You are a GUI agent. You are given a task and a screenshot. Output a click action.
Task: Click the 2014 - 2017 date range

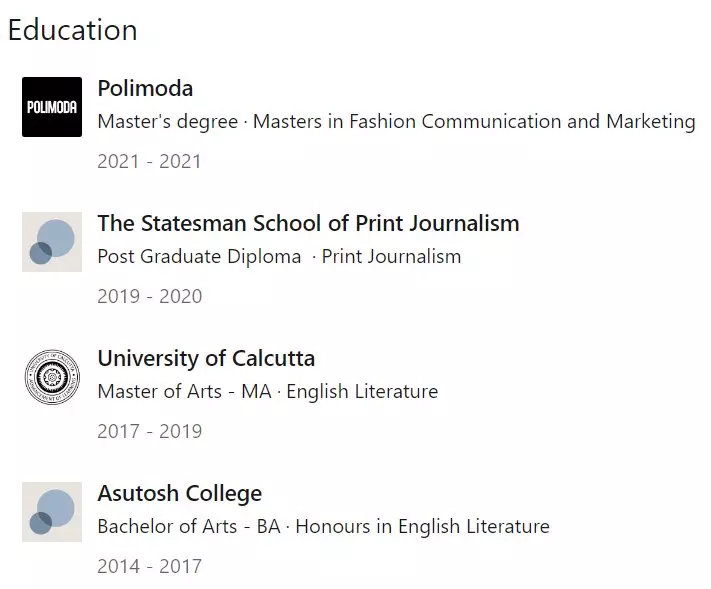click(150, 566)
